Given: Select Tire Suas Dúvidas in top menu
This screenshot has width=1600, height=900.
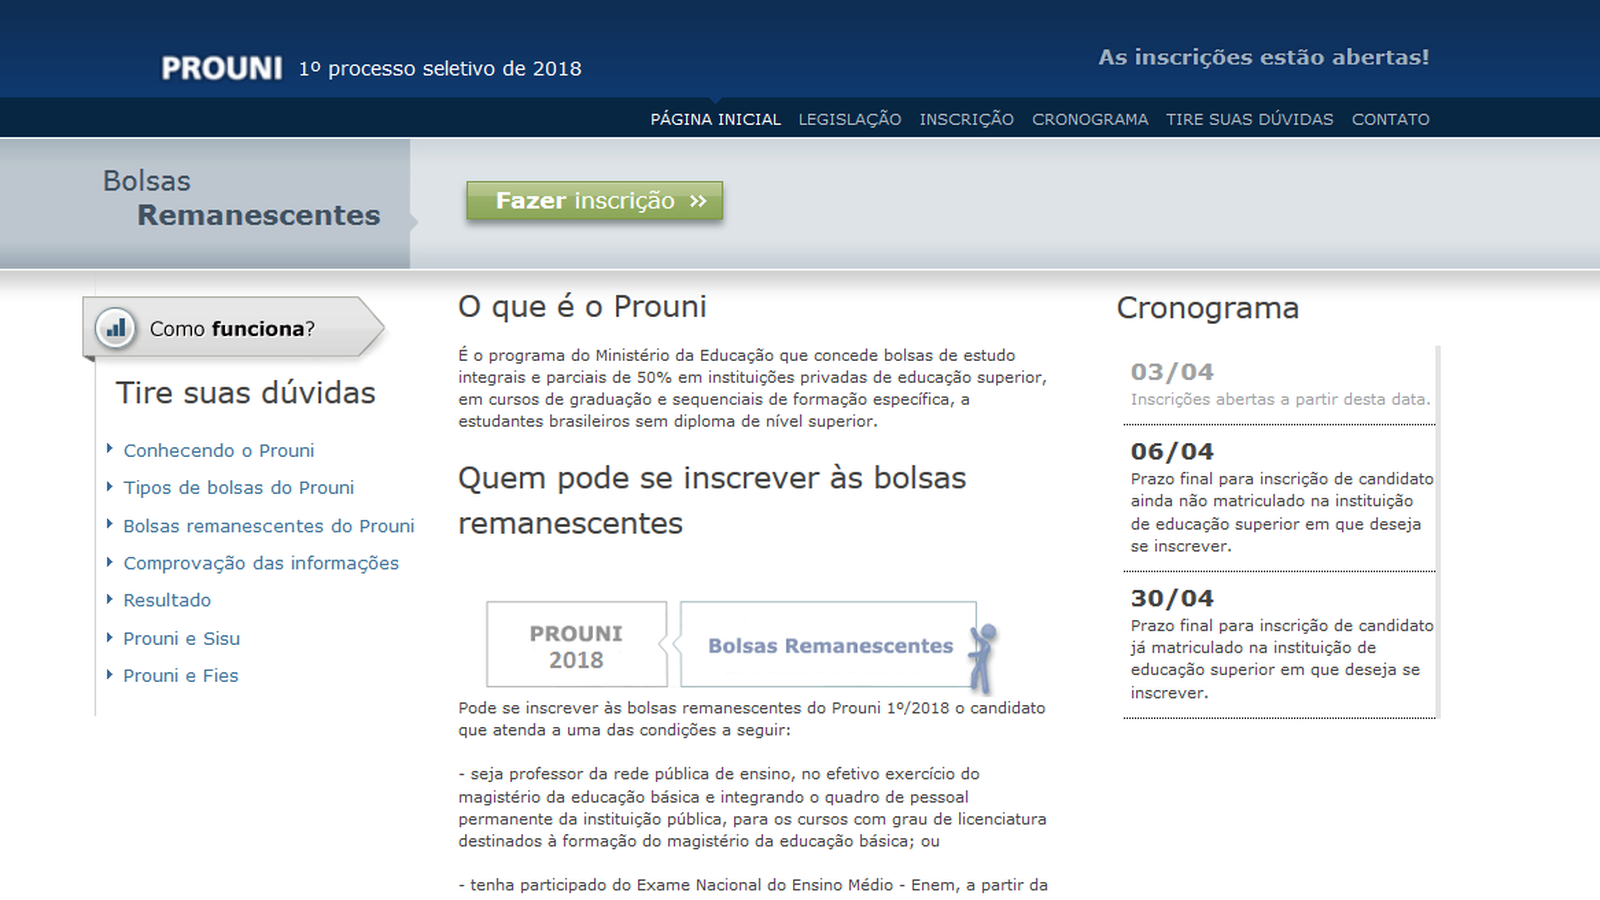Looking at the screenshot, I should (1249, 119).
